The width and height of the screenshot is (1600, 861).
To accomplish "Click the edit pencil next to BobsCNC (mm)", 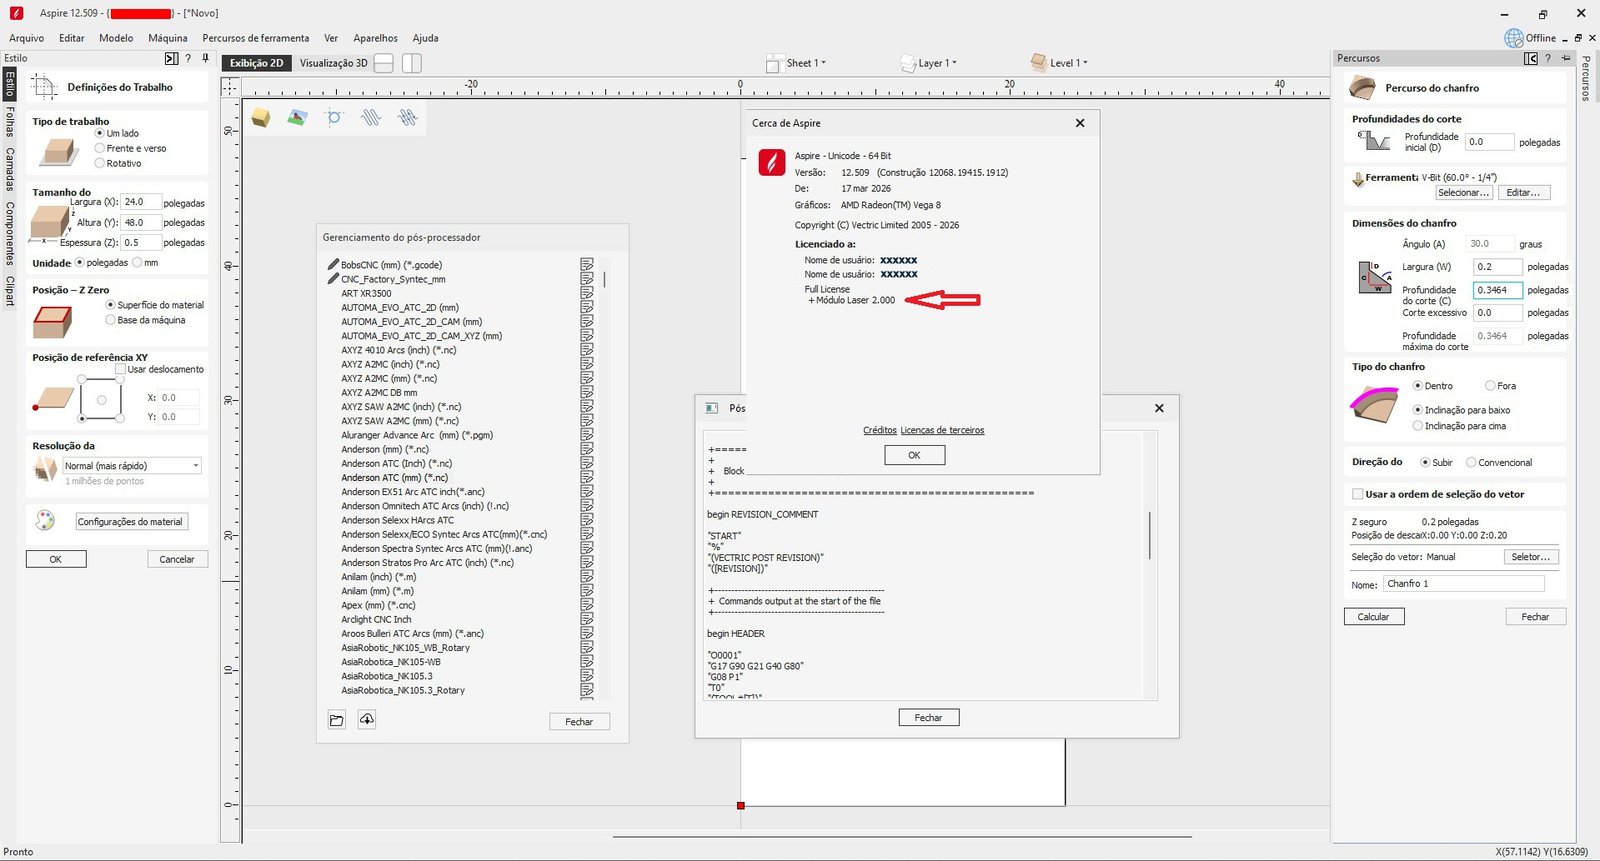I will point(333,264).
